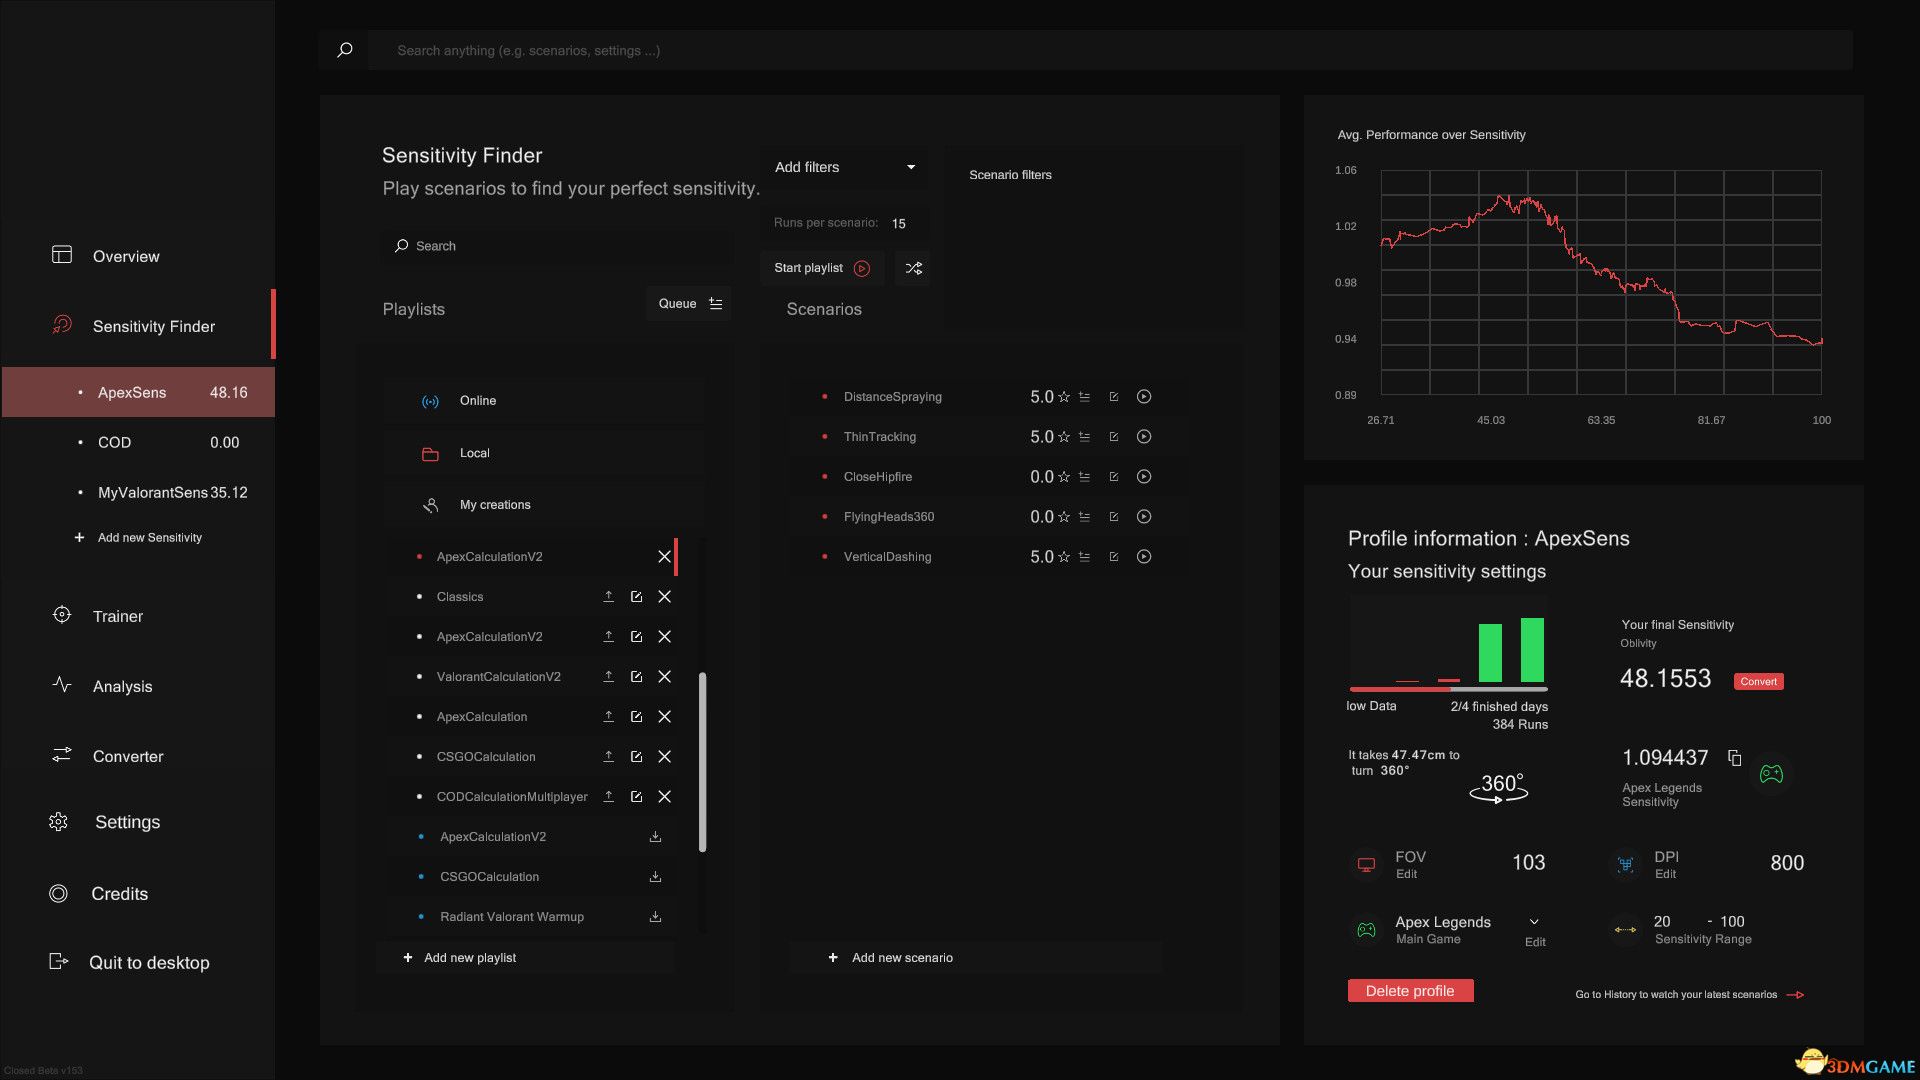The width and height of the screenshot is (1920, 1080).
Task: Delete the ApexSens profile
Action: click(1410, 991)
